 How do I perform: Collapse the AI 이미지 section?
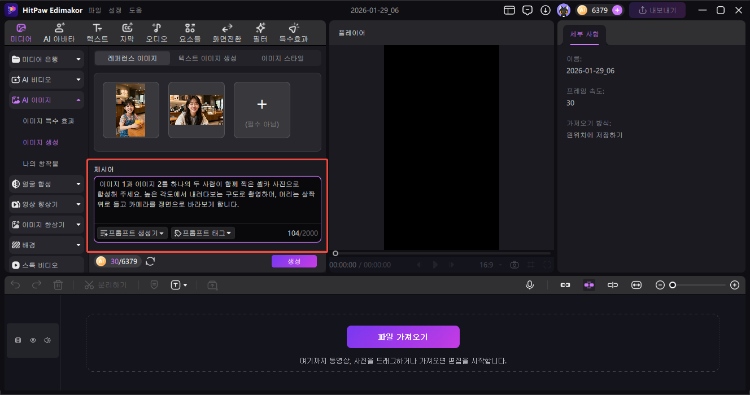(46, 100)
